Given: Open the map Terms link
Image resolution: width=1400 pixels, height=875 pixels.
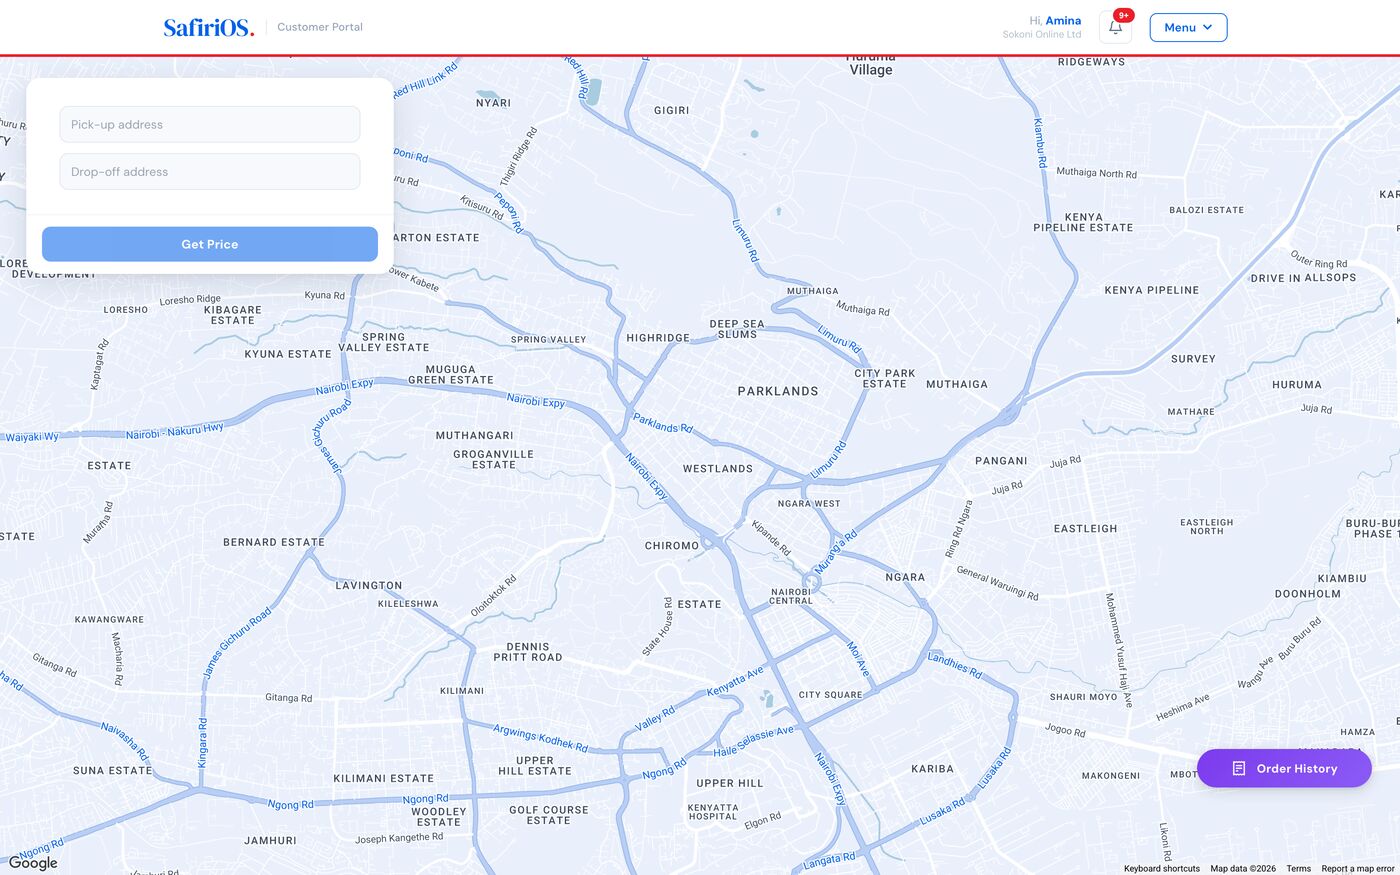Looking at the screenshot, I should [1298, 868].
